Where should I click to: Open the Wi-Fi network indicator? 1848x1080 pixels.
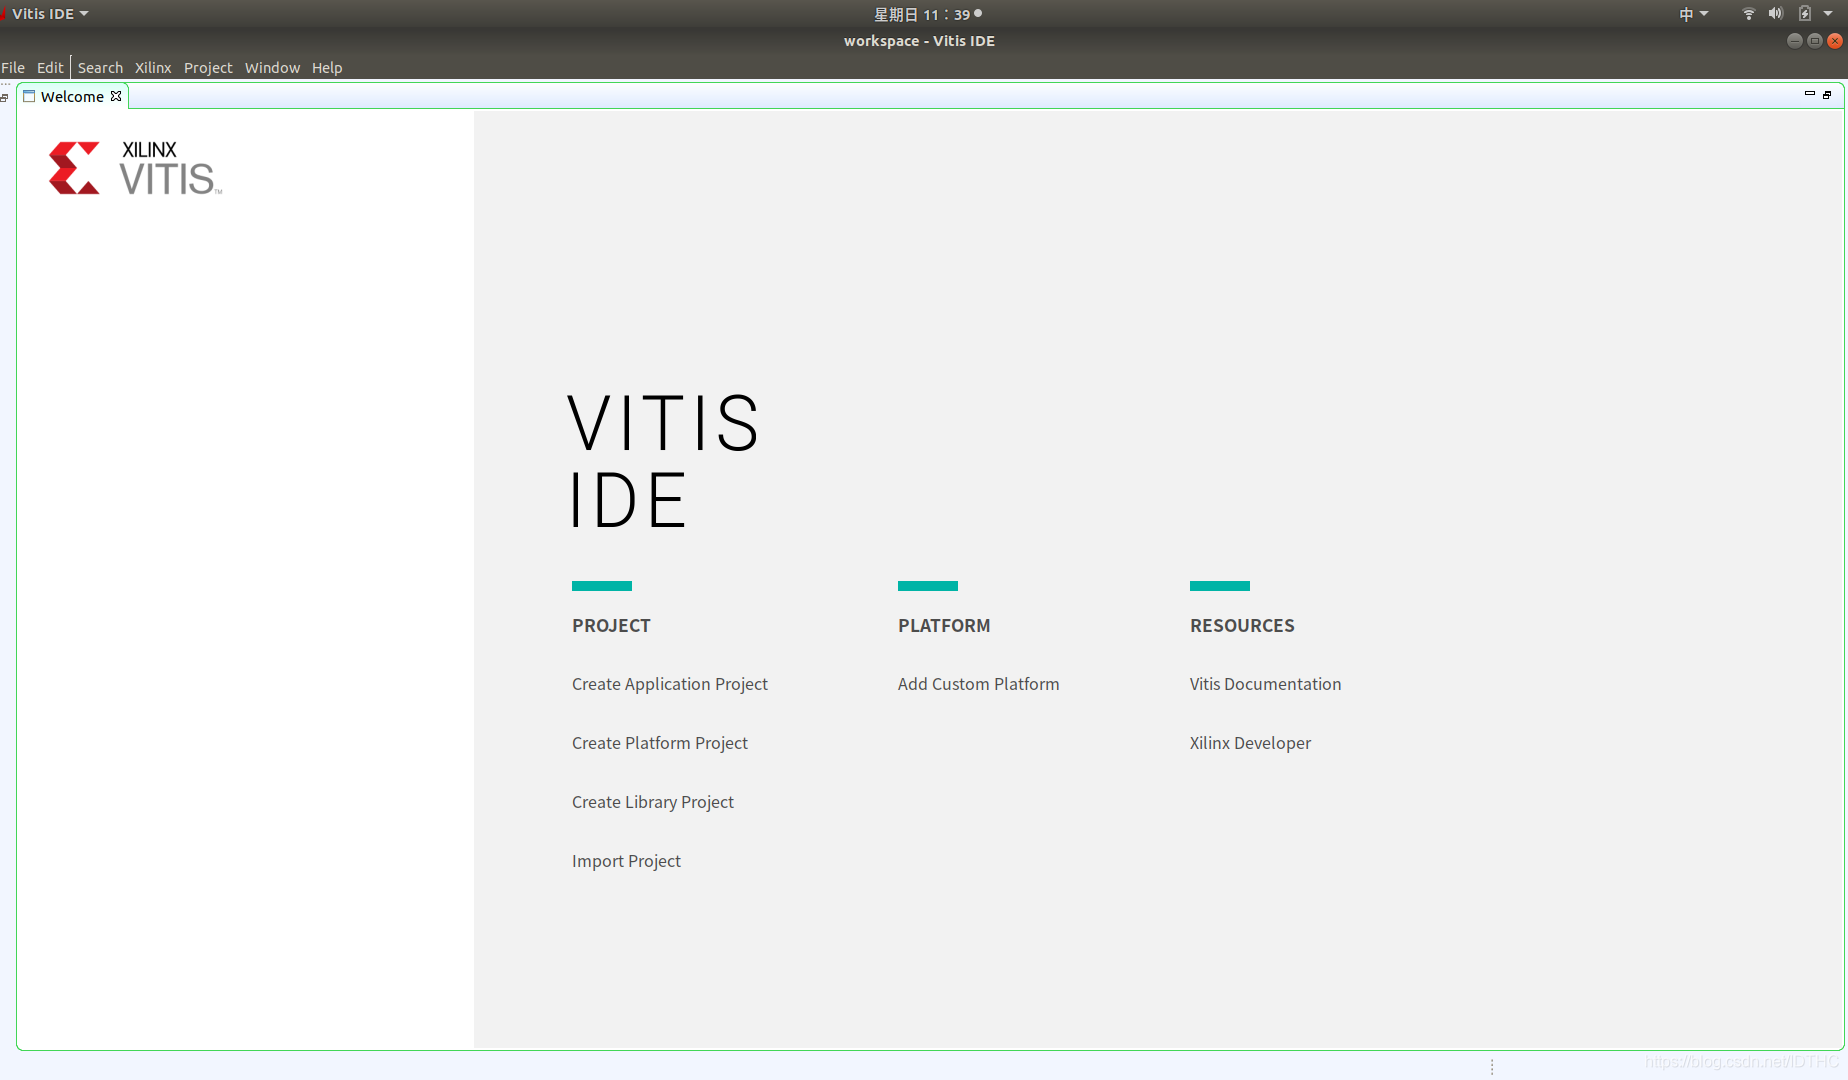1748,14
